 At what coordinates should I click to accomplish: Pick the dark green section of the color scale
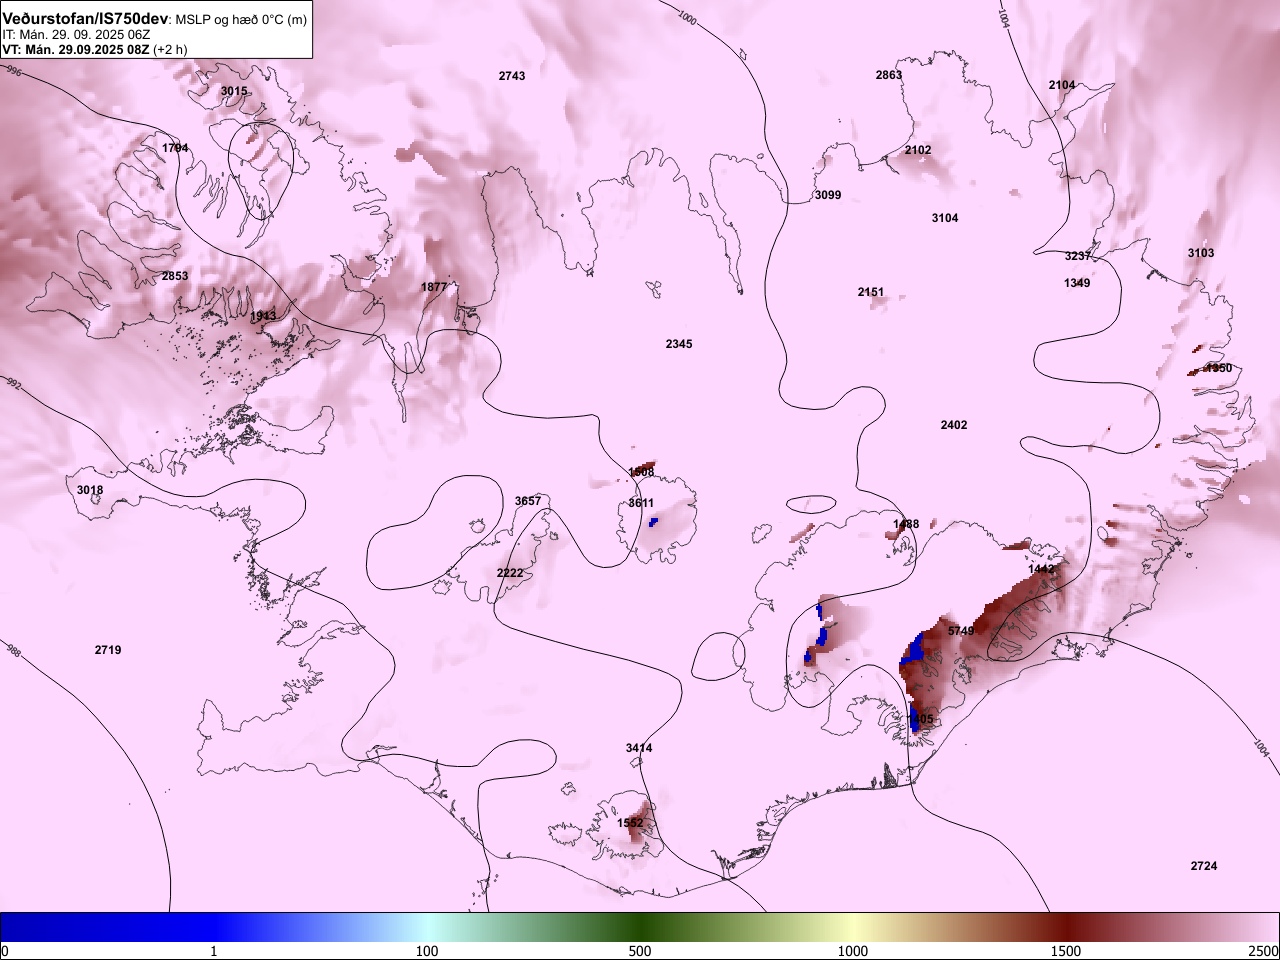[640, 927]
